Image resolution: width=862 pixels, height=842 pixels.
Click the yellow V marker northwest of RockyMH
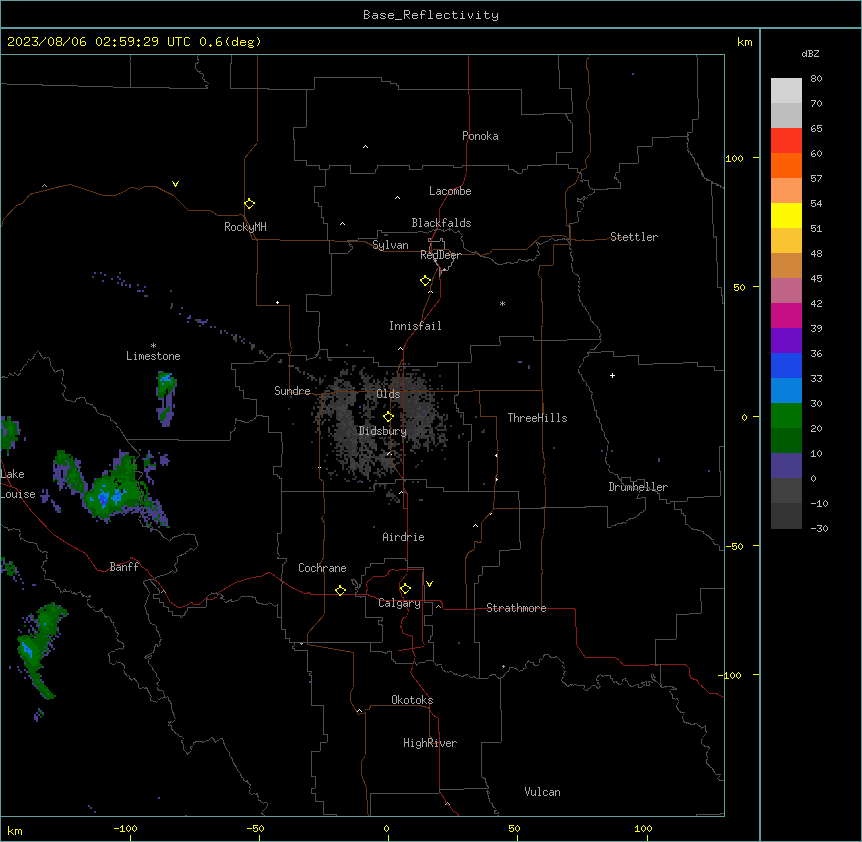click(x=175, y=184)
